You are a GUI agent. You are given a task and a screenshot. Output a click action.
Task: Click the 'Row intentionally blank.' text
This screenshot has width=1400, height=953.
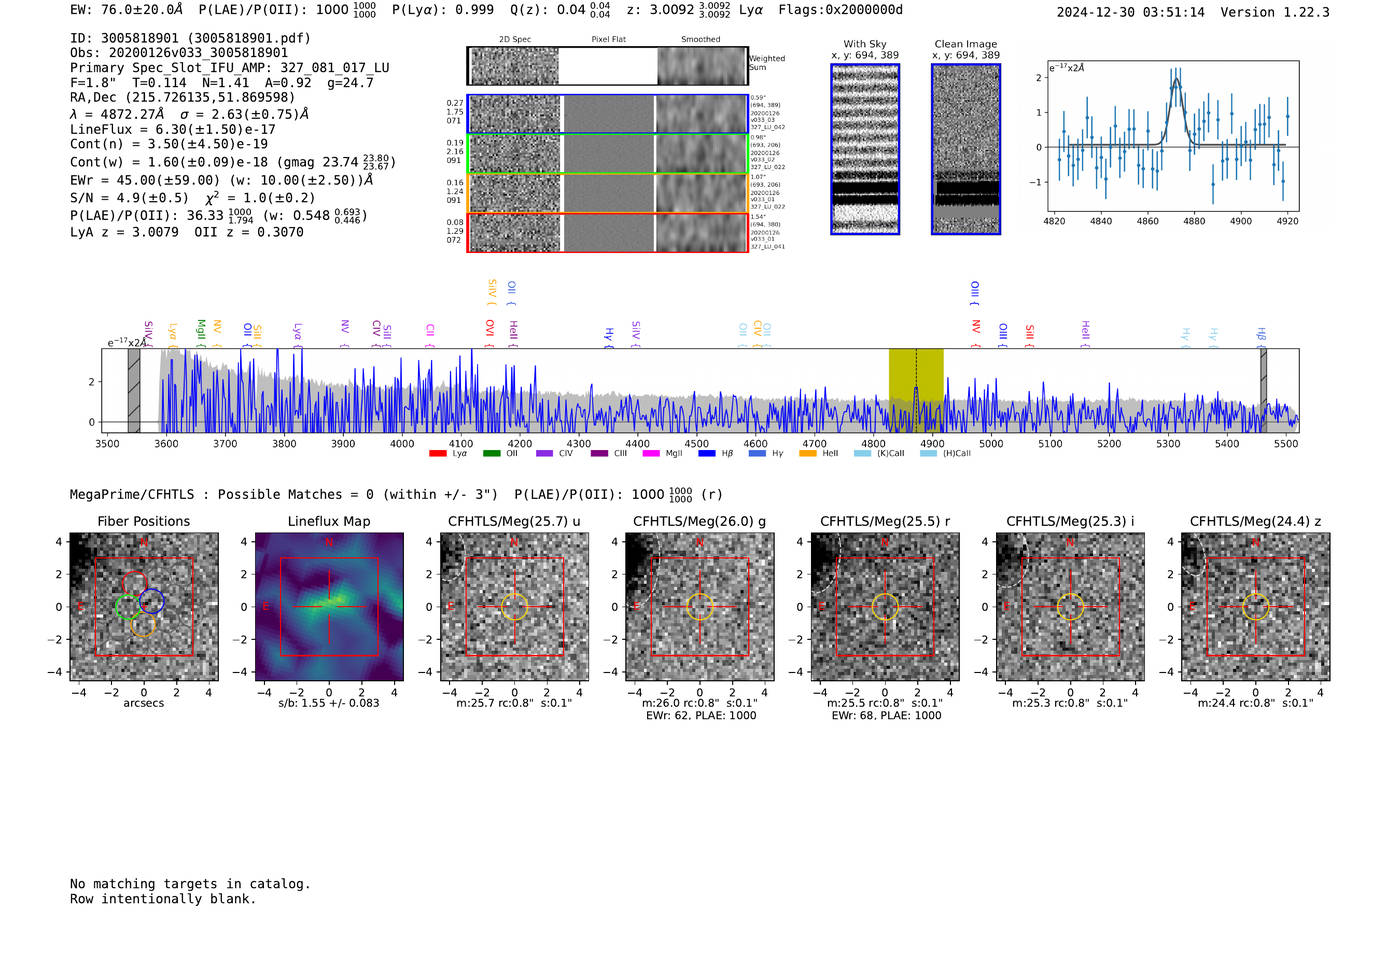click(163, 899)
